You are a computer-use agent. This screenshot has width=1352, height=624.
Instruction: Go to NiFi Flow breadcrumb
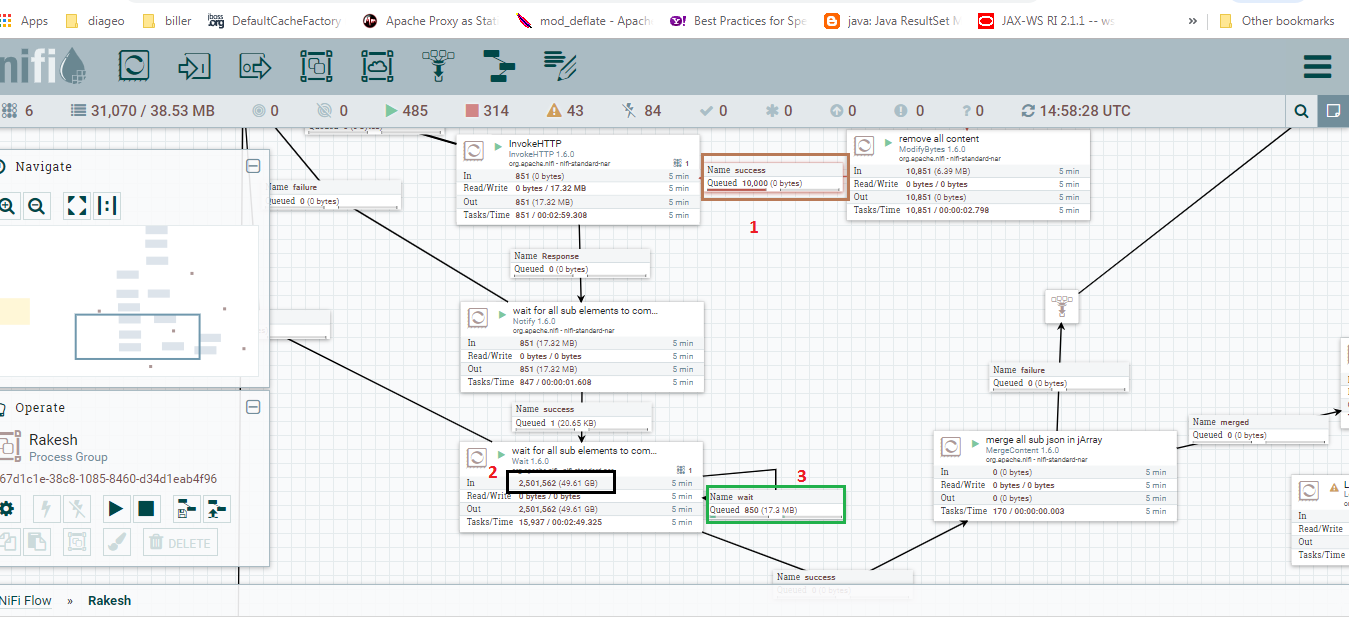tap(24, 601)
